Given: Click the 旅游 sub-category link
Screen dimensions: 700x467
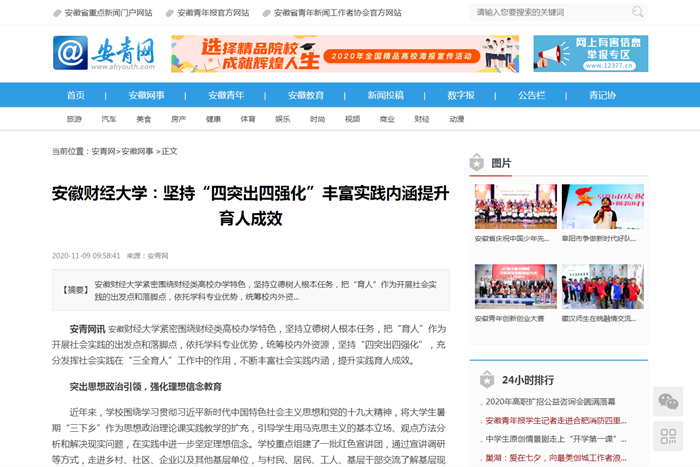Looking at the screenshot, I should point(74,119).
